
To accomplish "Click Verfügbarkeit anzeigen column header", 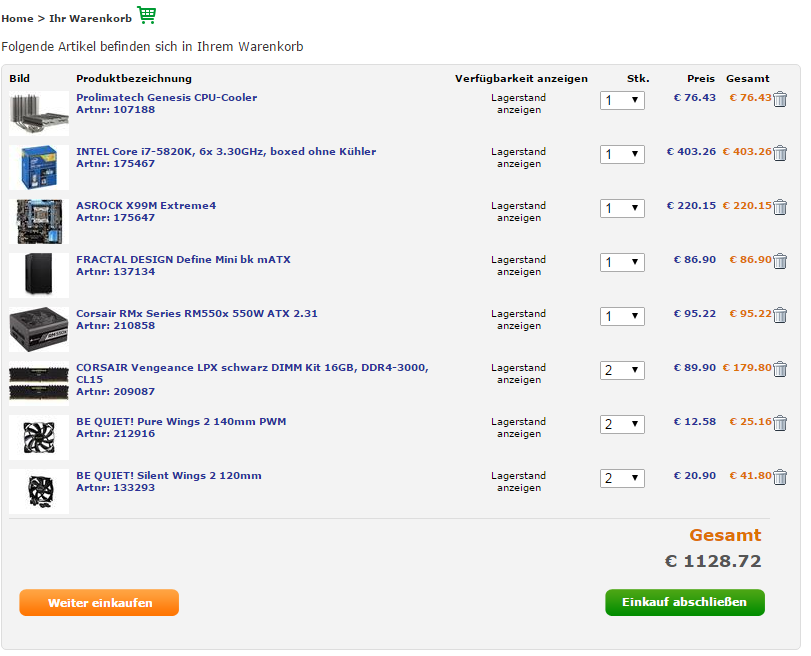I will click(521, 79).
